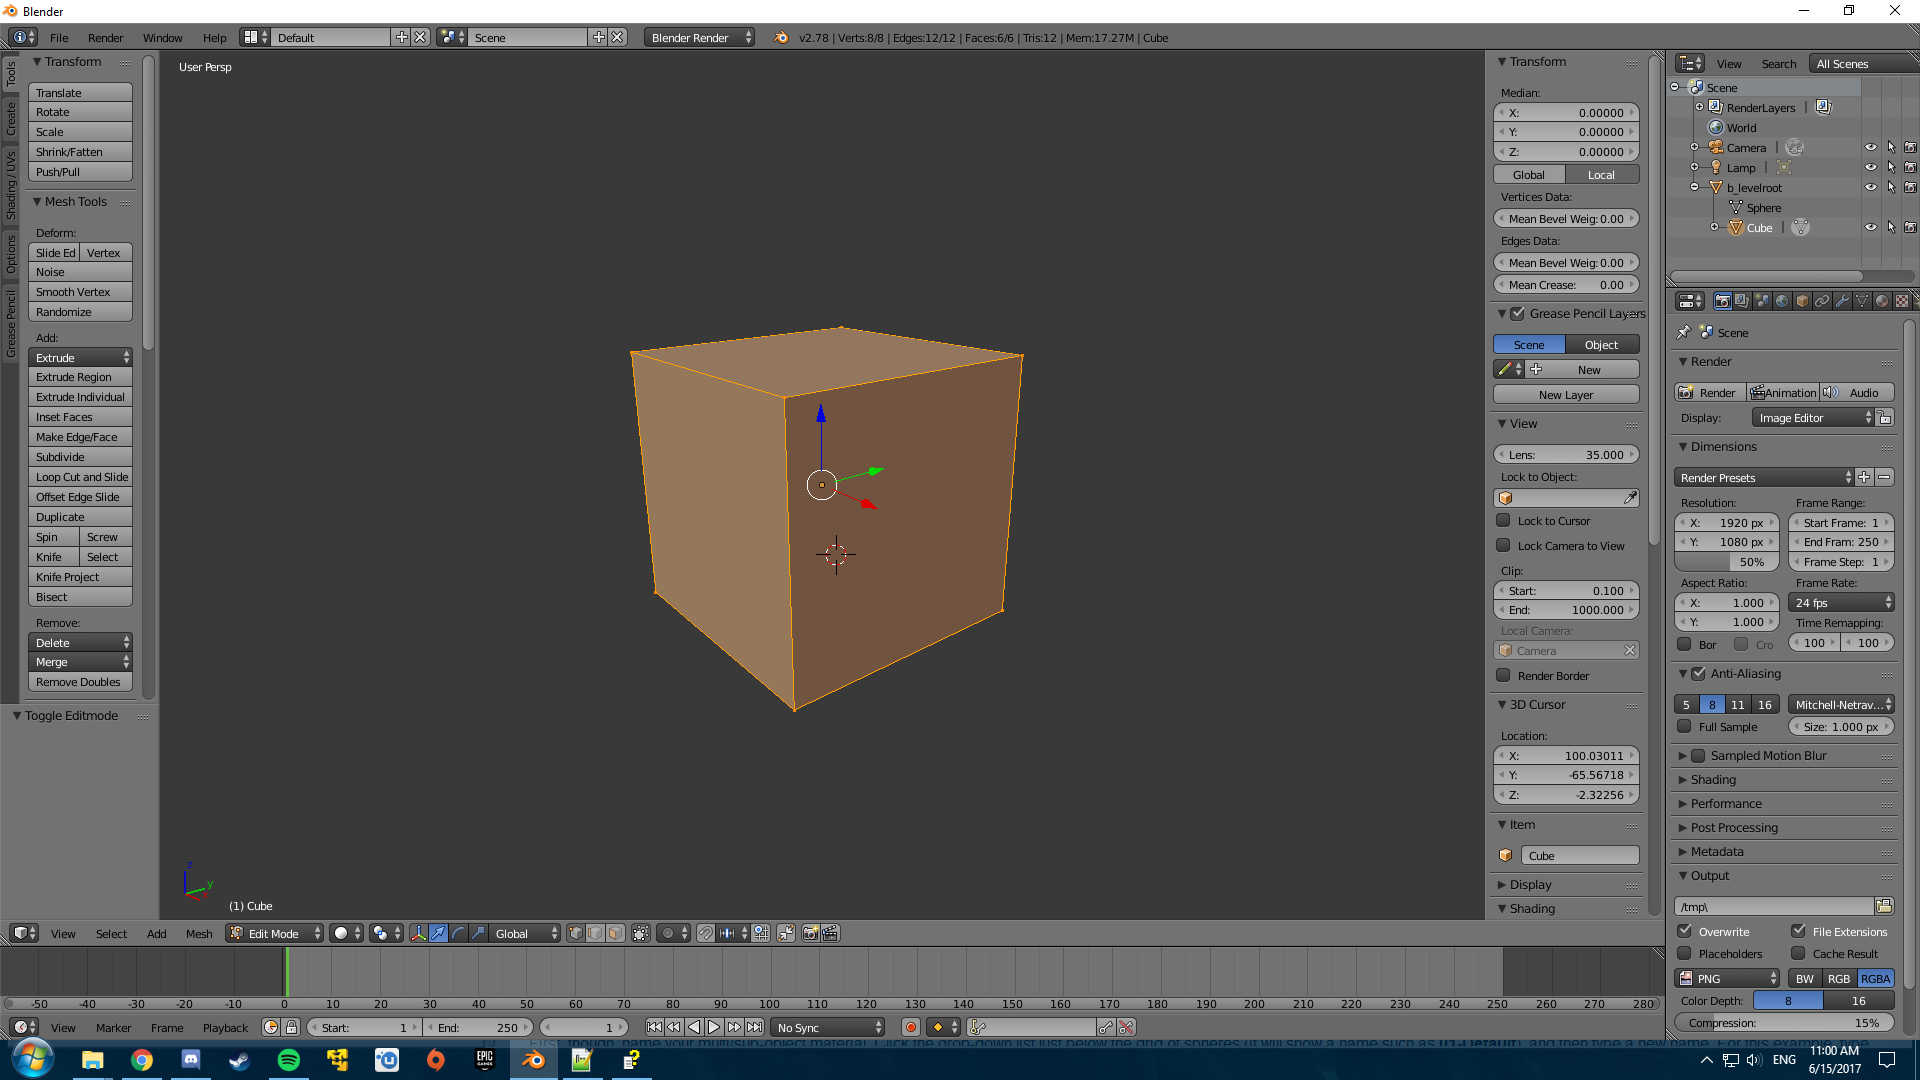This screenshot has height=1080, width=1920.
Task: Open the World properties tab
Action: (1782, 301)
